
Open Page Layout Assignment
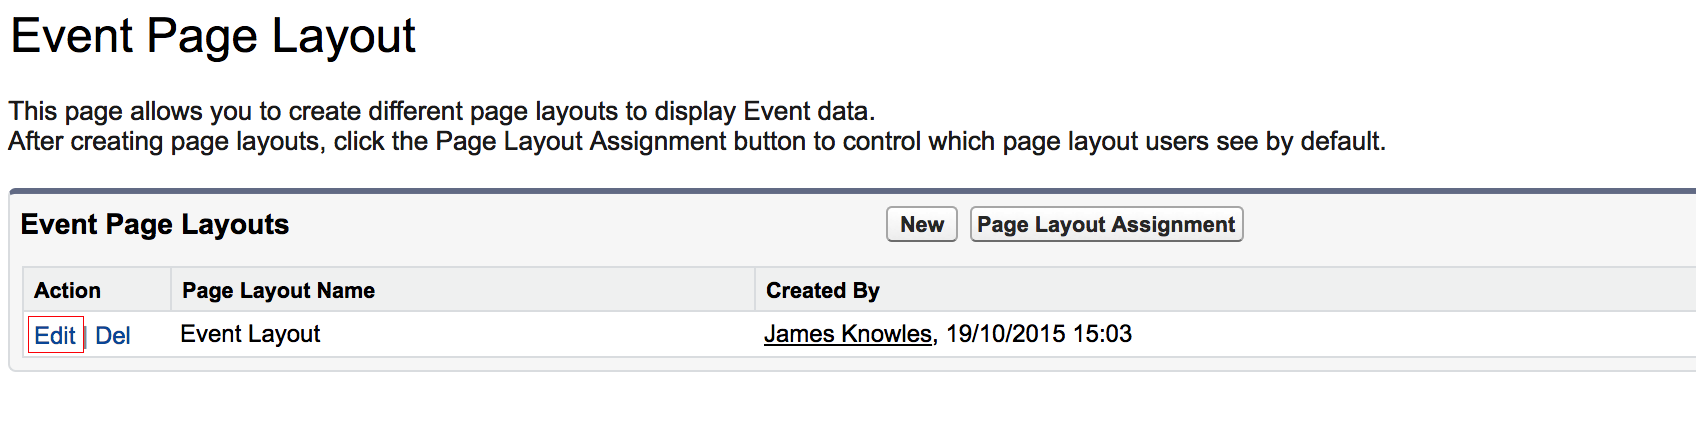point(1106,225)
